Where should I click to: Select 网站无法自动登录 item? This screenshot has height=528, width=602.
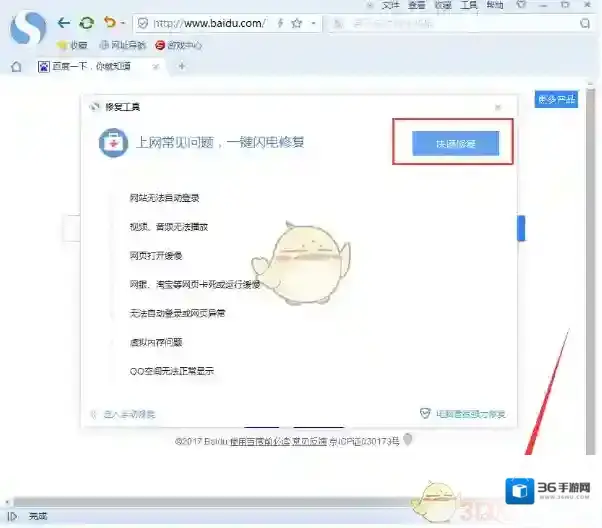(x=165, y=198)
